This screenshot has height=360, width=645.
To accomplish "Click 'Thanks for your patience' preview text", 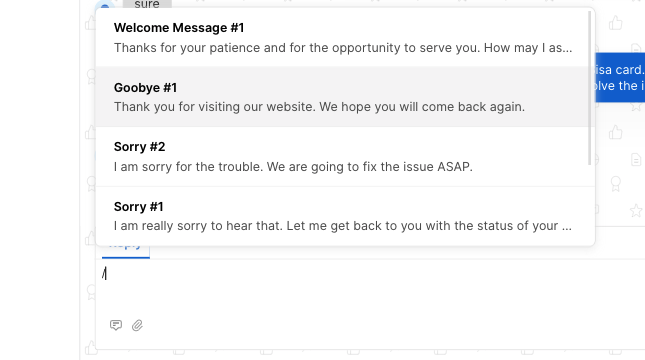I will [343, 48].
